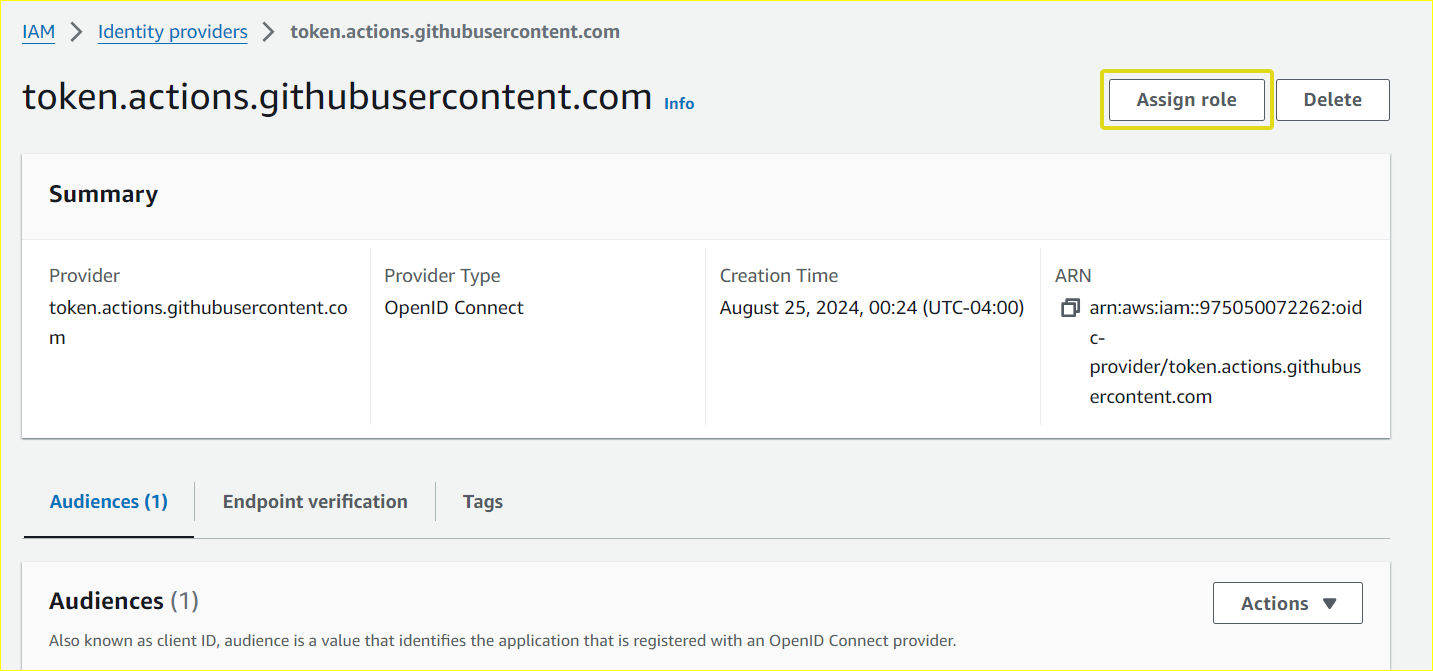
Task: Open the Actions menu in Audiences panel
Action: pyautogui.click(x=1287, y=603)
